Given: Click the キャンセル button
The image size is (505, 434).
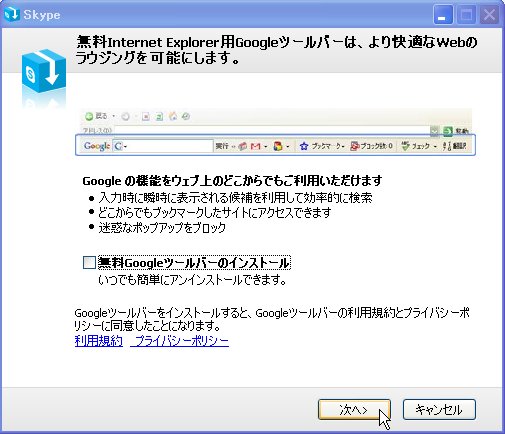Looking at the screenshot, I should [439, 409].
